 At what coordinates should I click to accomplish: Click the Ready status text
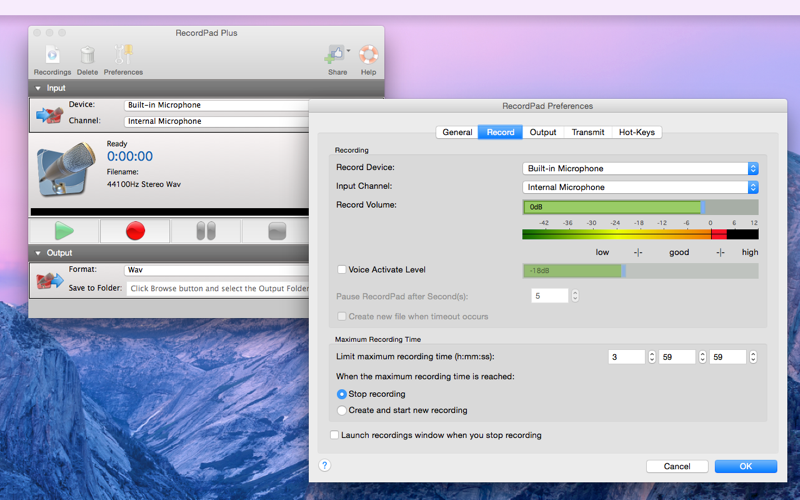pyautogui.click(x=117, y=144)
